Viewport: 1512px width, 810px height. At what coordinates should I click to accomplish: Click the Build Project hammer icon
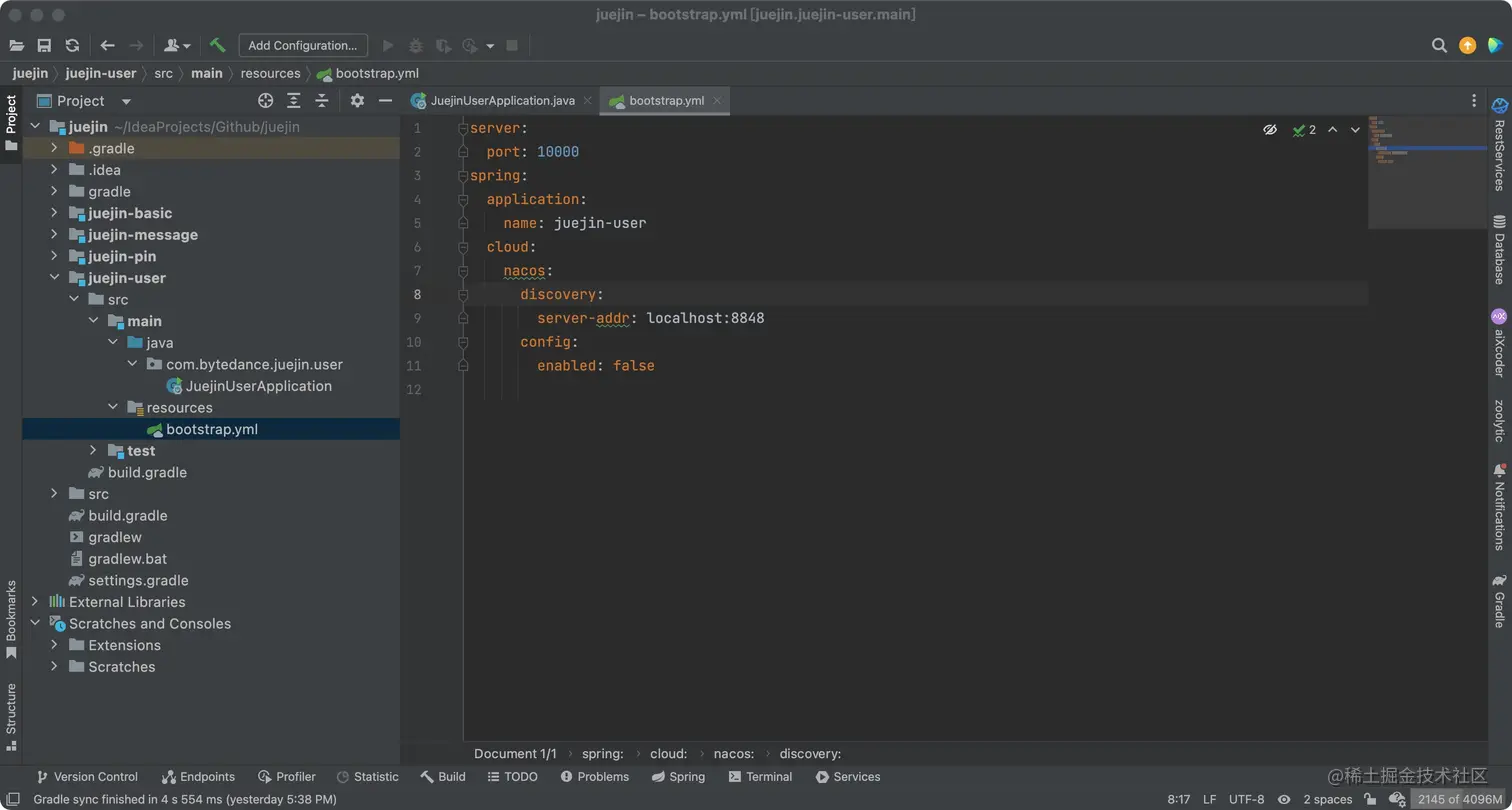pyautogui.click(x=217, y=45)
